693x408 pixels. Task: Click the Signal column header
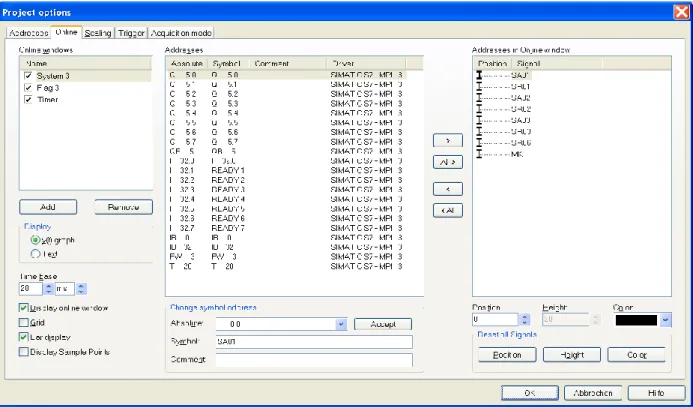coord(557,64)
